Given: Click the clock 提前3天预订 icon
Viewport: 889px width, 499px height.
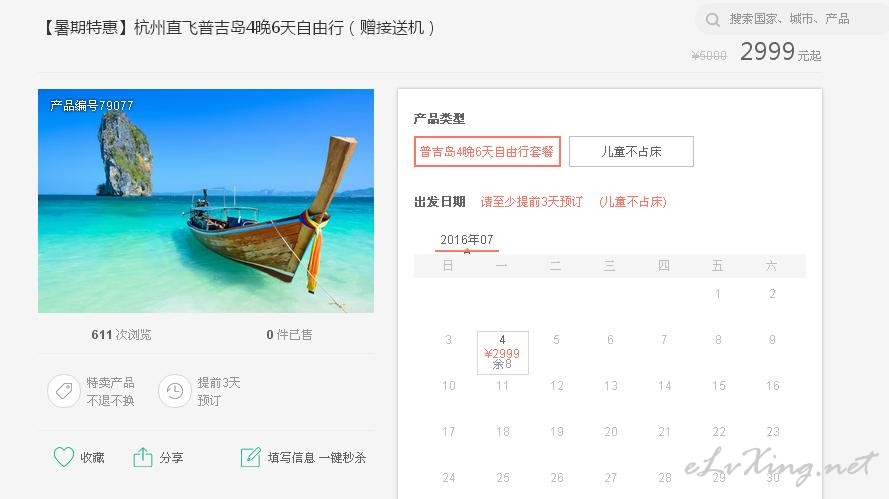Looking at the screenshot, I should tap(175, 391).
